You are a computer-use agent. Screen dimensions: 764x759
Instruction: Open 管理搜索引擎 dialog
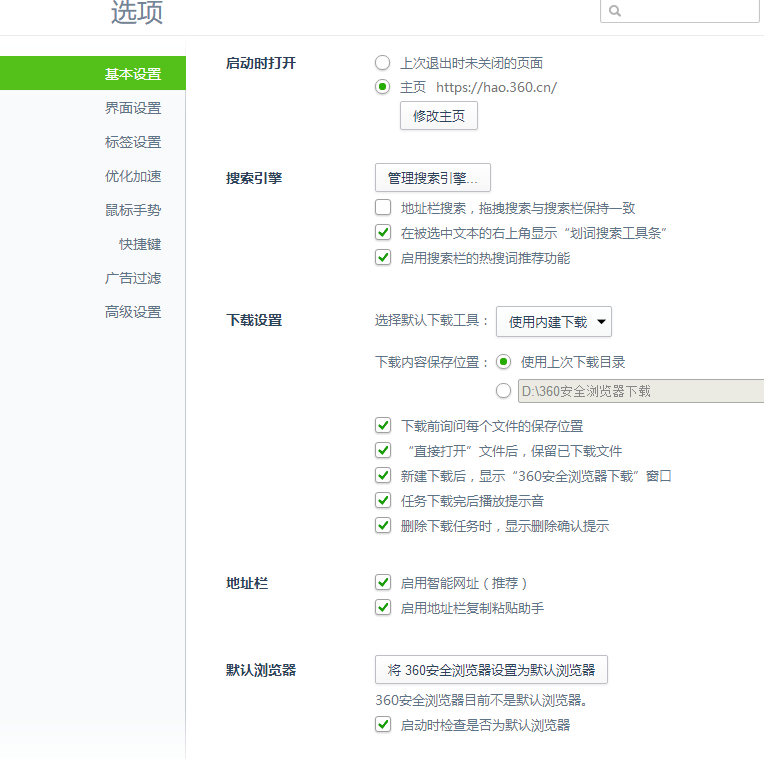pos(433,178)
